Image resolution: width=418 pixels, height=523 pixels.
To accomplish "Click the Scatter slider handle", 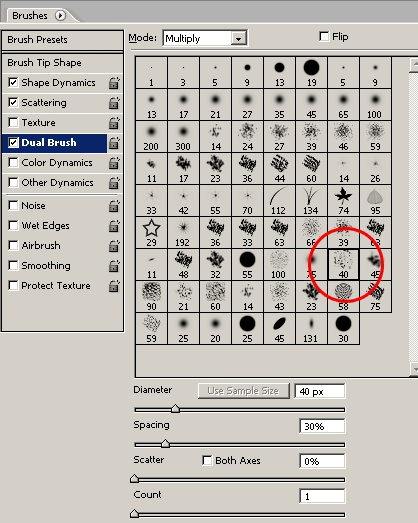I will point(134,479).
